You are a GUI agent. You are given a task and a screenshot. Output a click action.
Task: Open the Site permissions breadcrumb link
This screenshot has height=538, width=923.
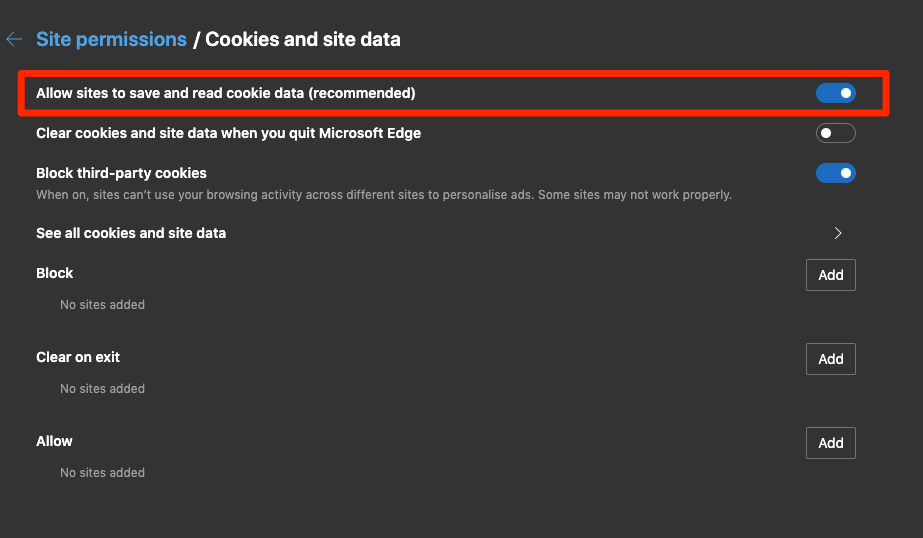click(111, 40)
